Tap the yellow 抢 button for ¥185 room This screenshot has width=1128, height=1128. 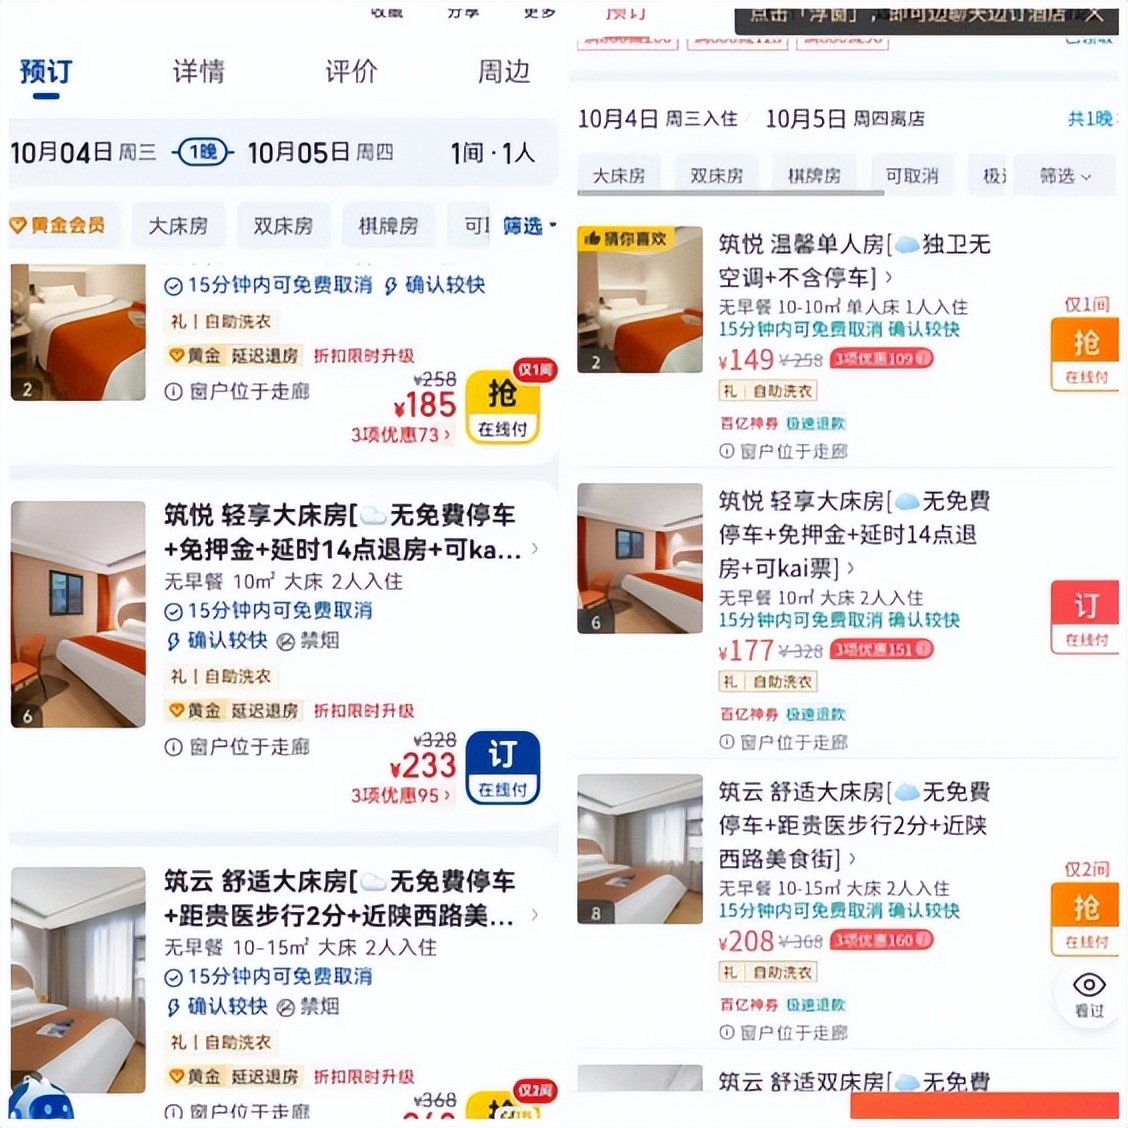tap(502, 407)
